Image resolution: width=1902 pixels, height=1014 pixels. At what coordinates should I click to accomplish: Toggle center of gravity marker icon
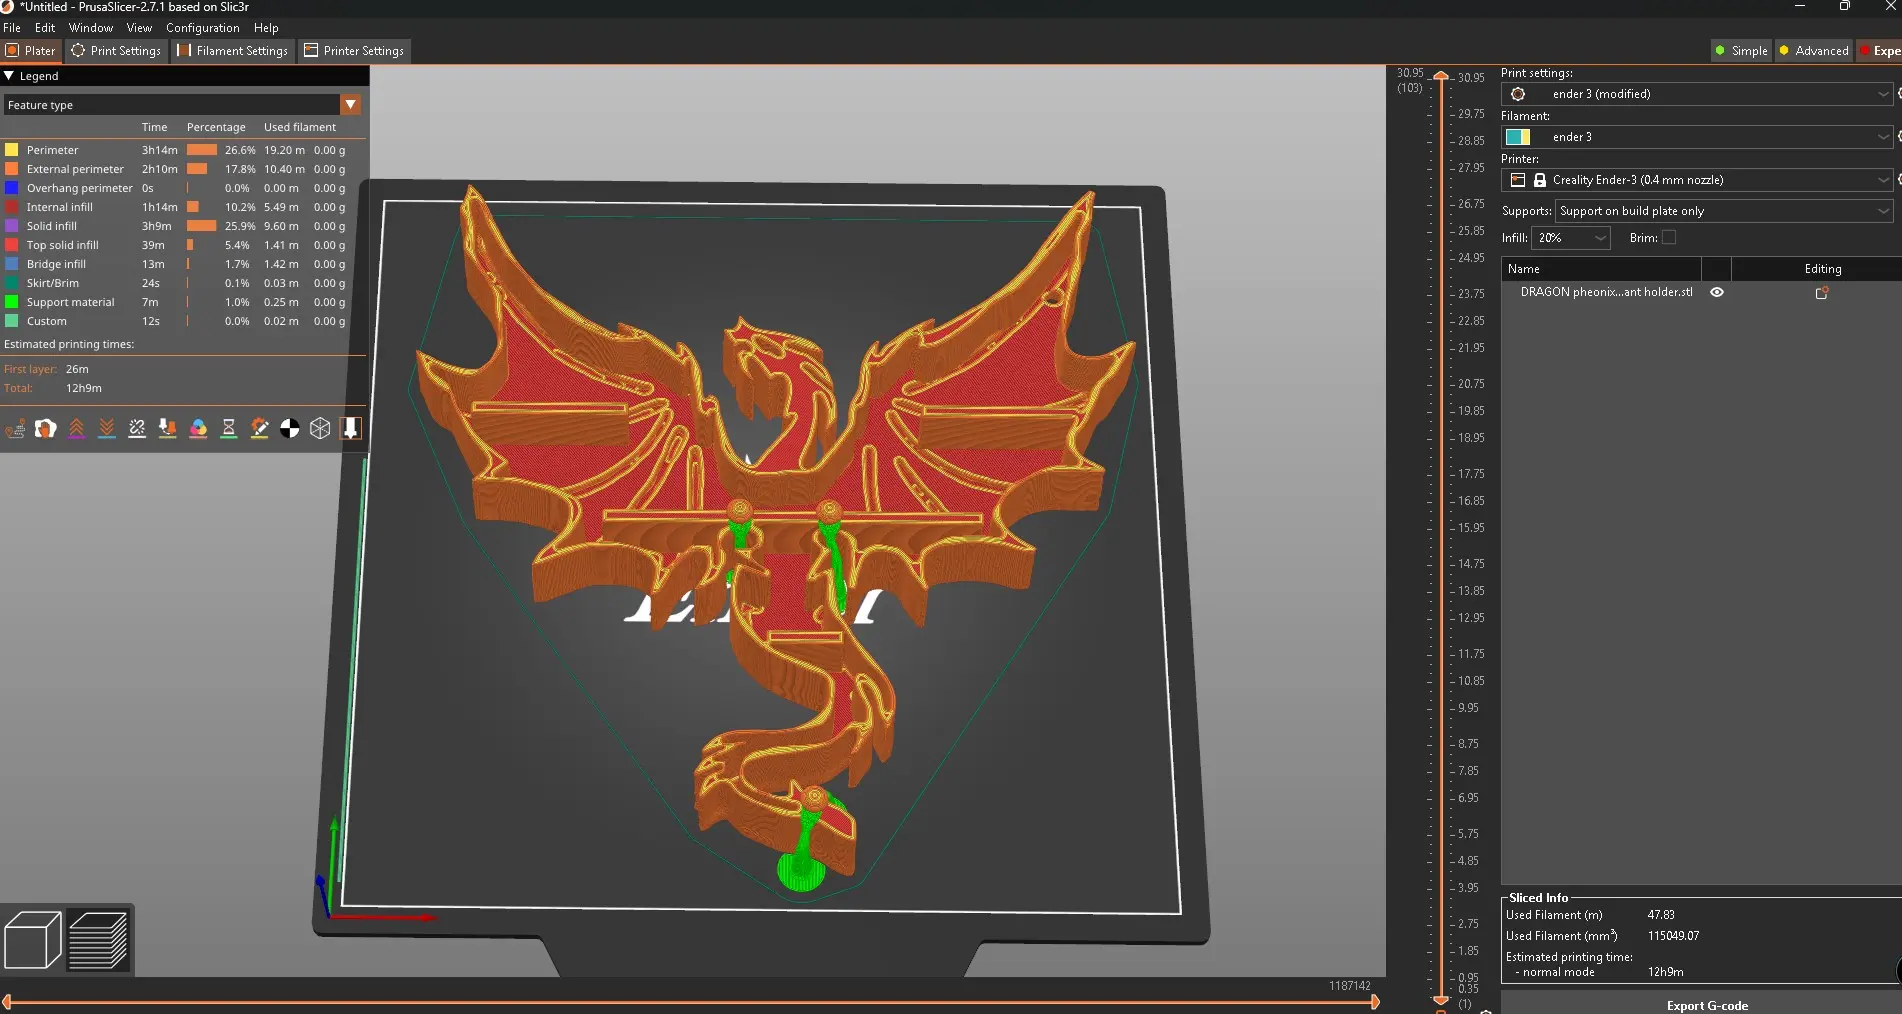click(x=289, y=429)
